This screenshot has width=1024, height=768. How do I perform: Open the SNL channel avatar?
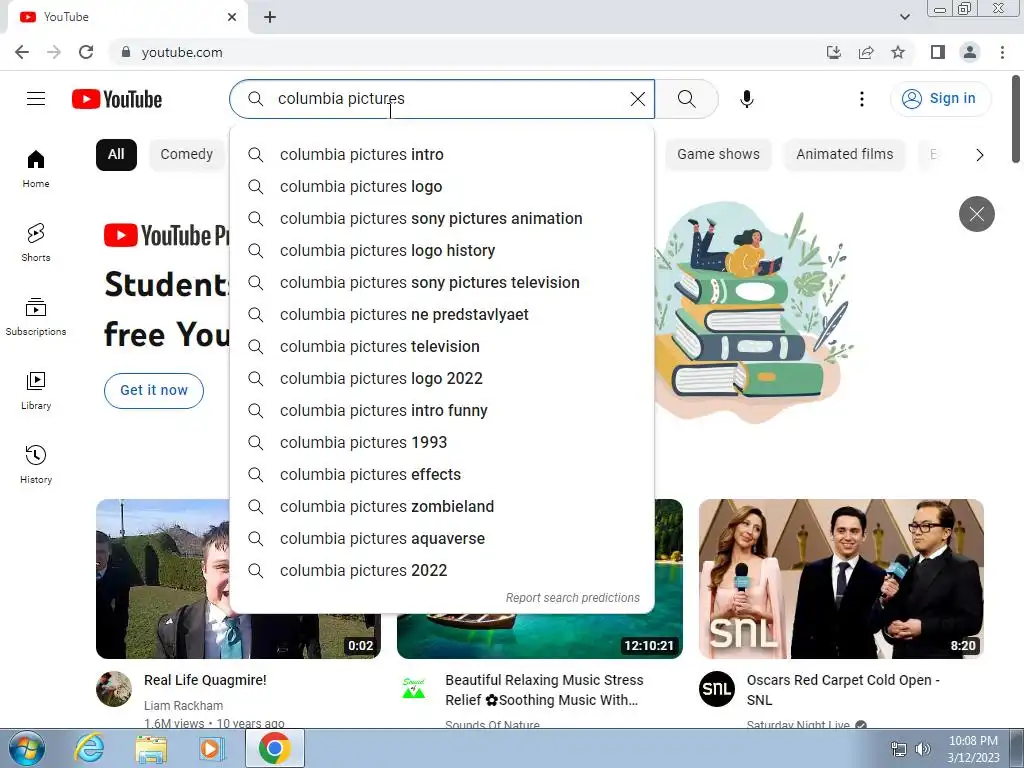pos(717,688)
